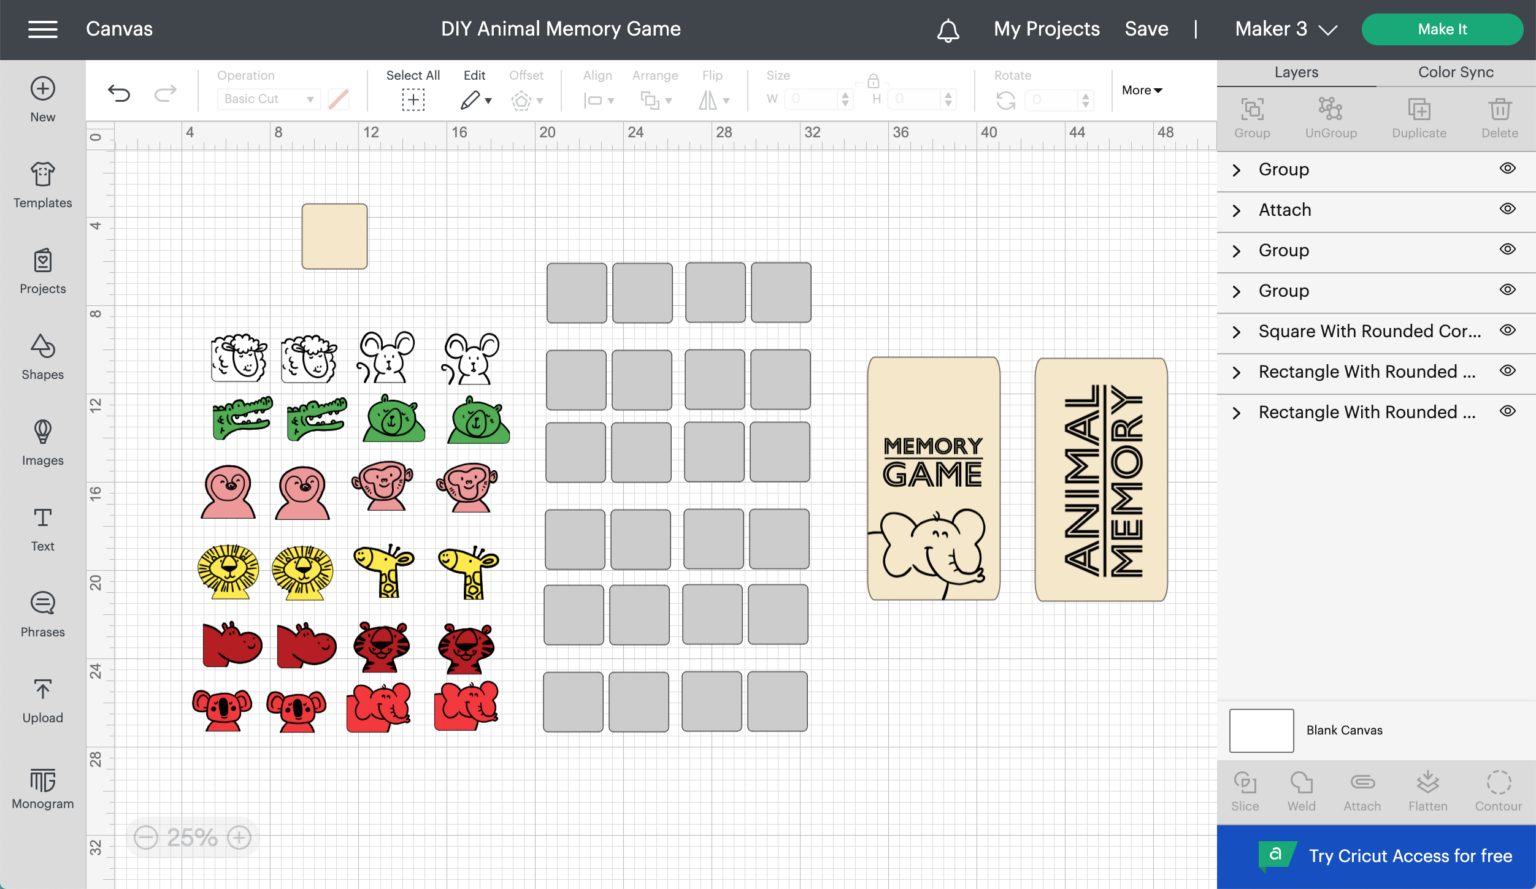Open the Maker 3 machine dropdown
1536x889 pixels.
click(x=1285, y=29)
